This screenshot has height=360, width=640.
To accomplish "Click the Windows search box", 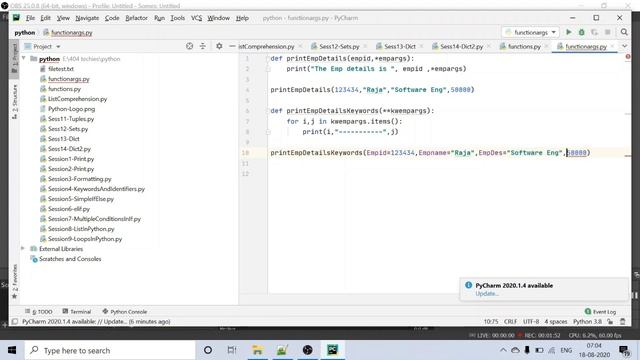I will tap(110, 350).
